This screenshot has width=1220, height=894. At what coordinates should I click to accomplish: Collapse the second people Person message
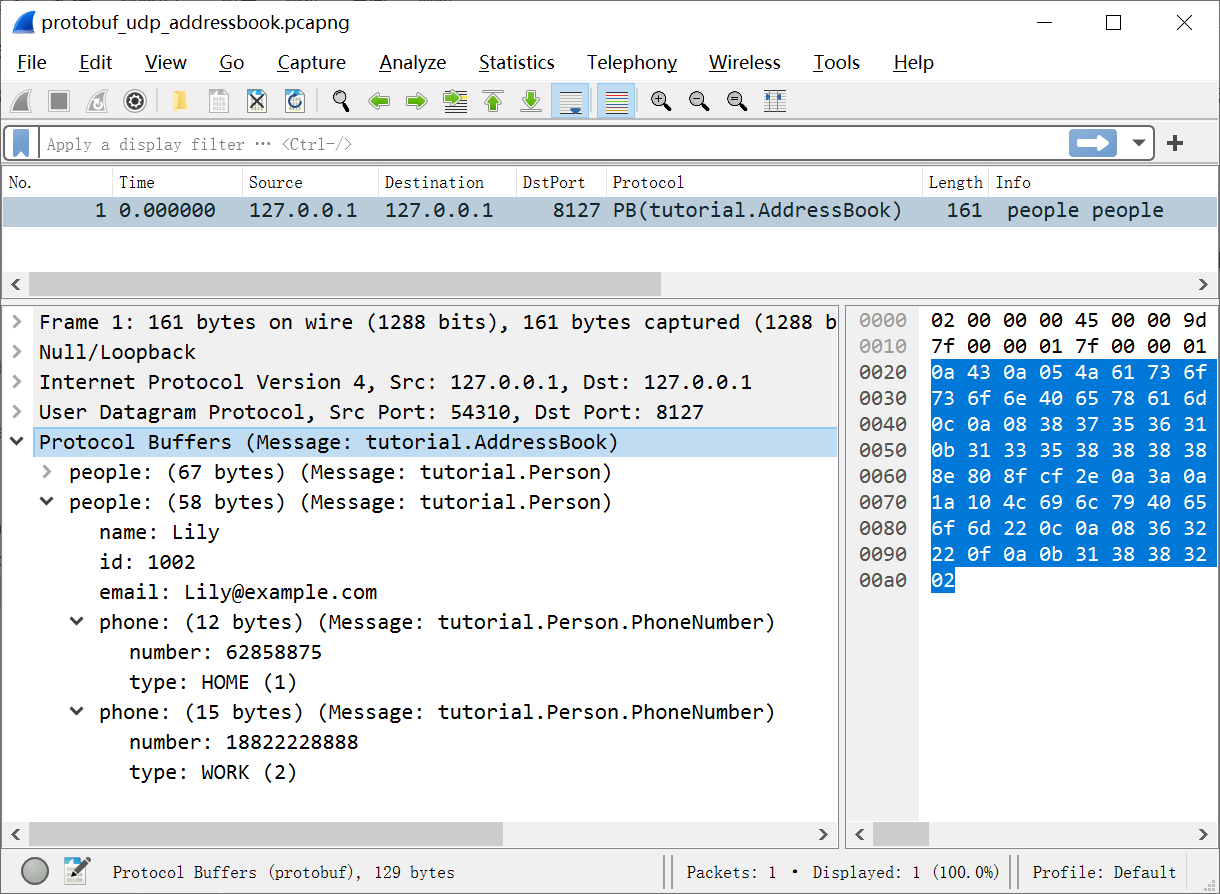[x=47, y=502]
